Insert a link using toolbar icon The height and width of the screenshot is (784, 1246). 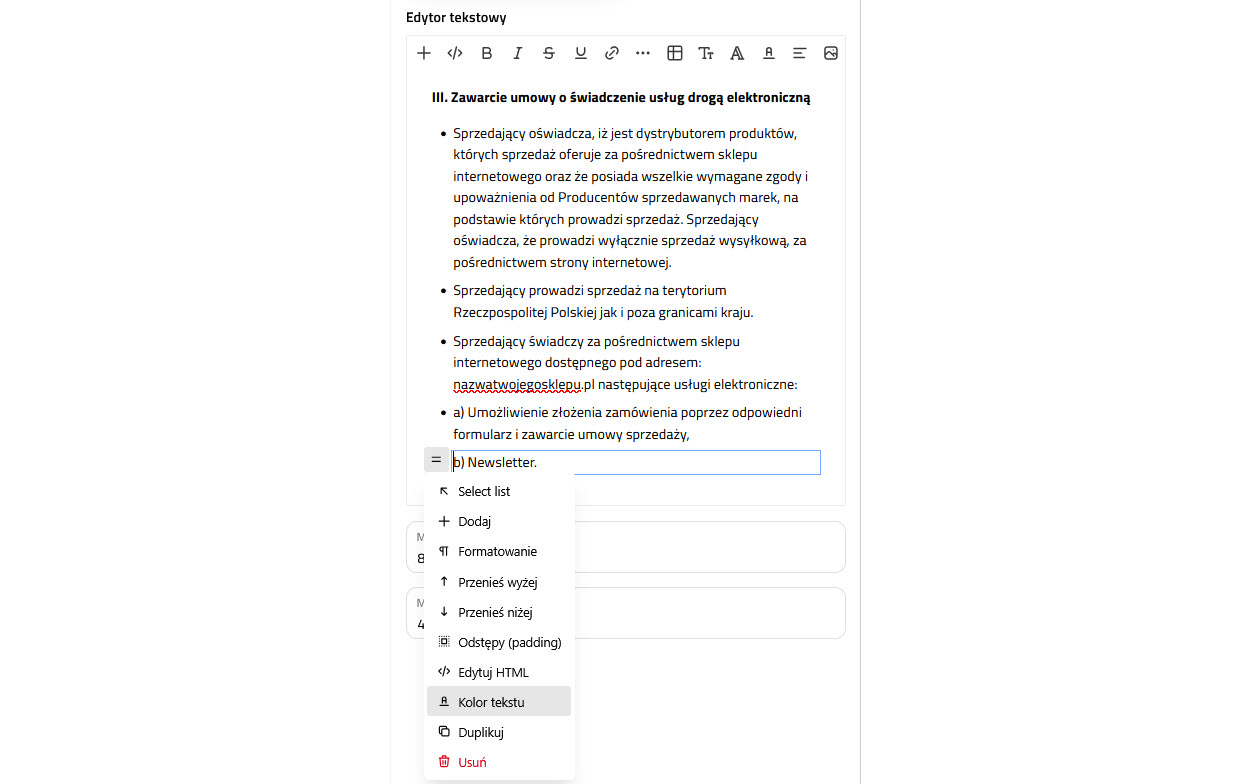pos(612,53)
